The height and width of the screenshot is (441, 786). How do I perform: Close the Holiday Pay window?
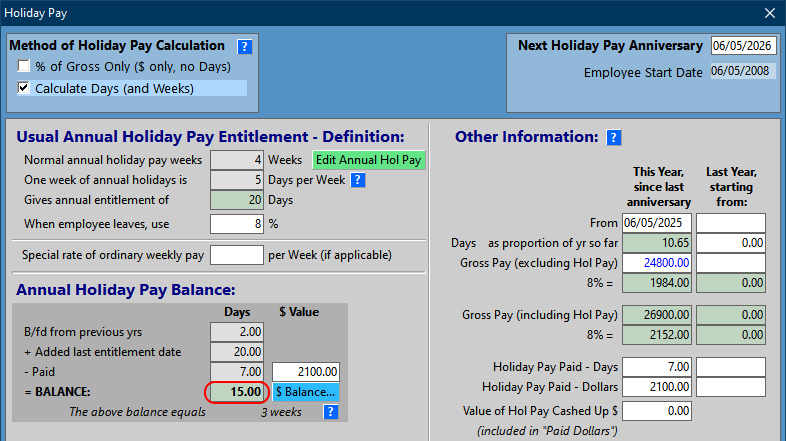click(x=770, y=13)
